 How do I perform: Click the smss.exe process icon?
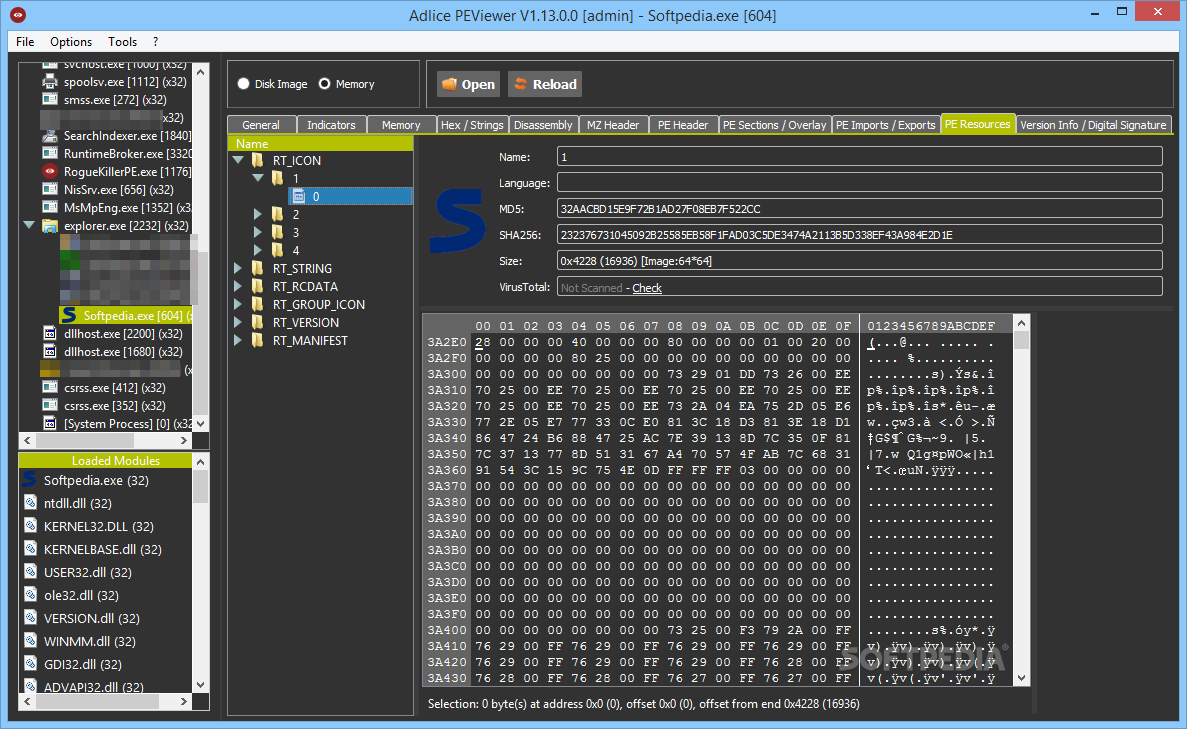[50, 99]
